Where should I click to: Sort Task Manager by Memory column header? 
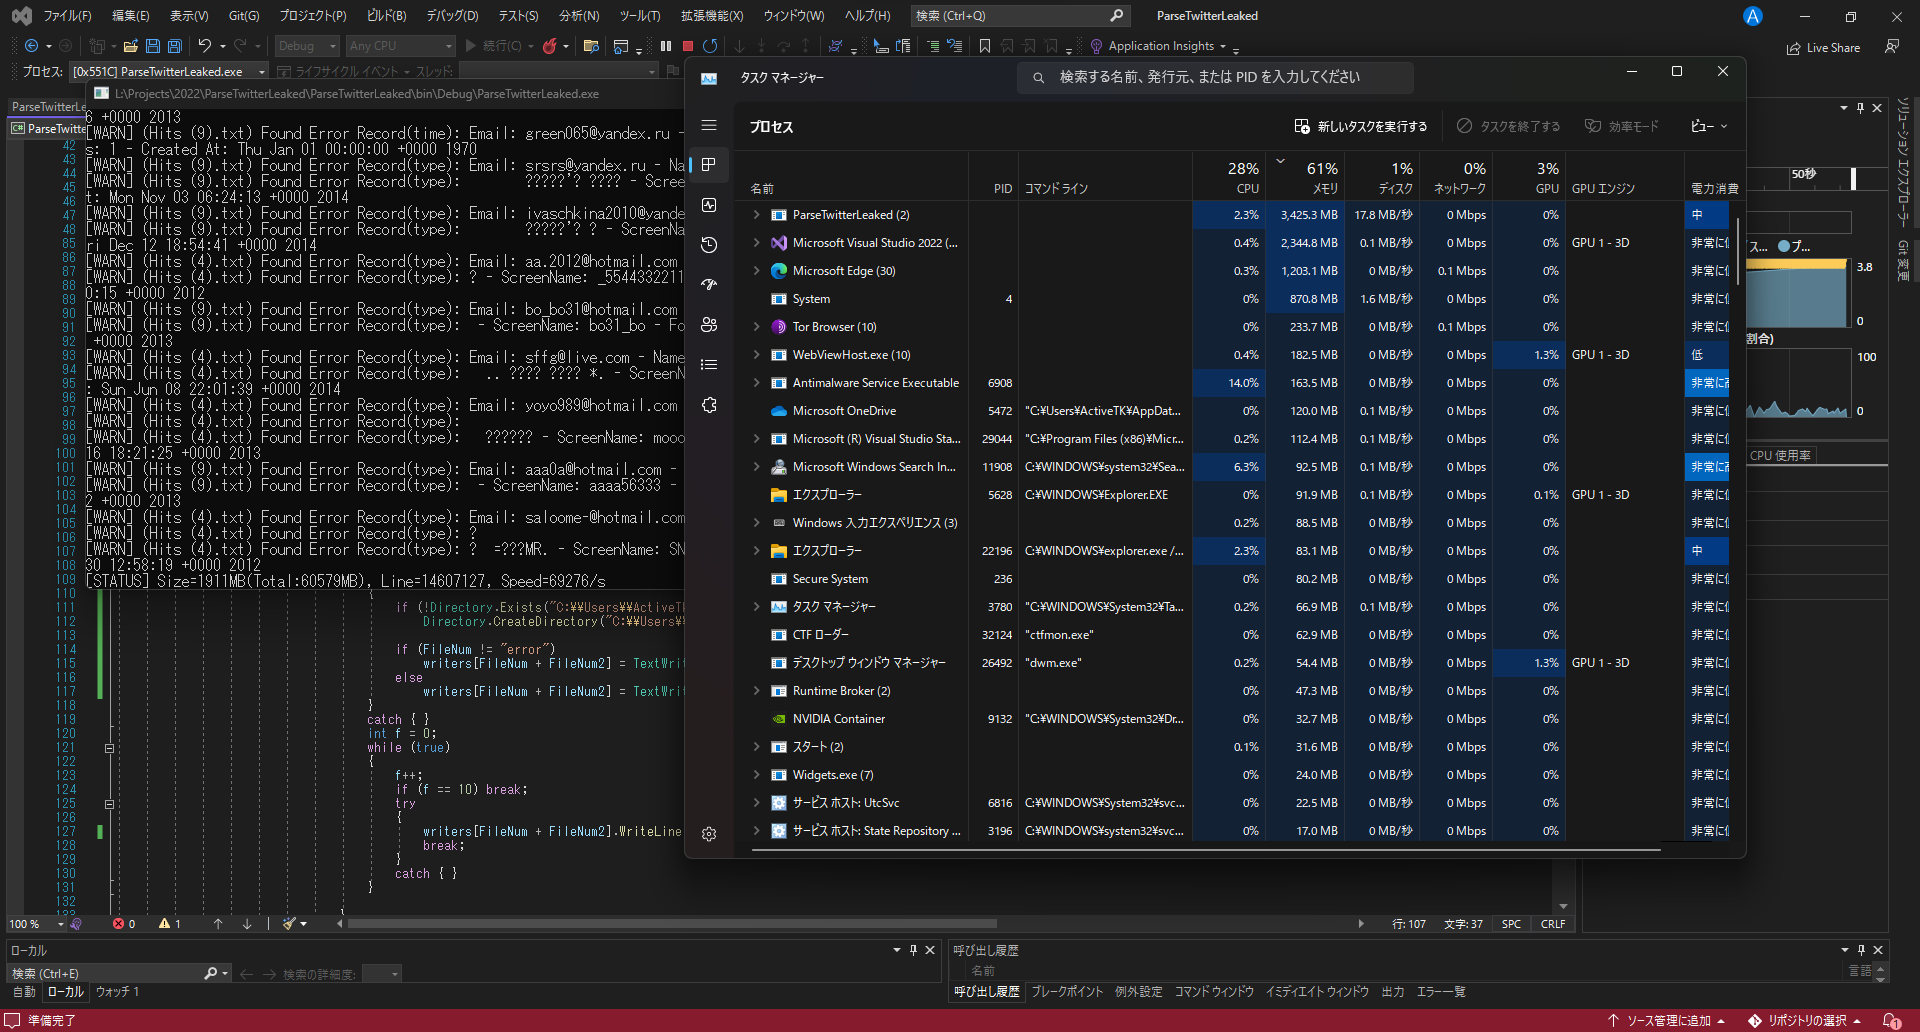point(1305,177)
